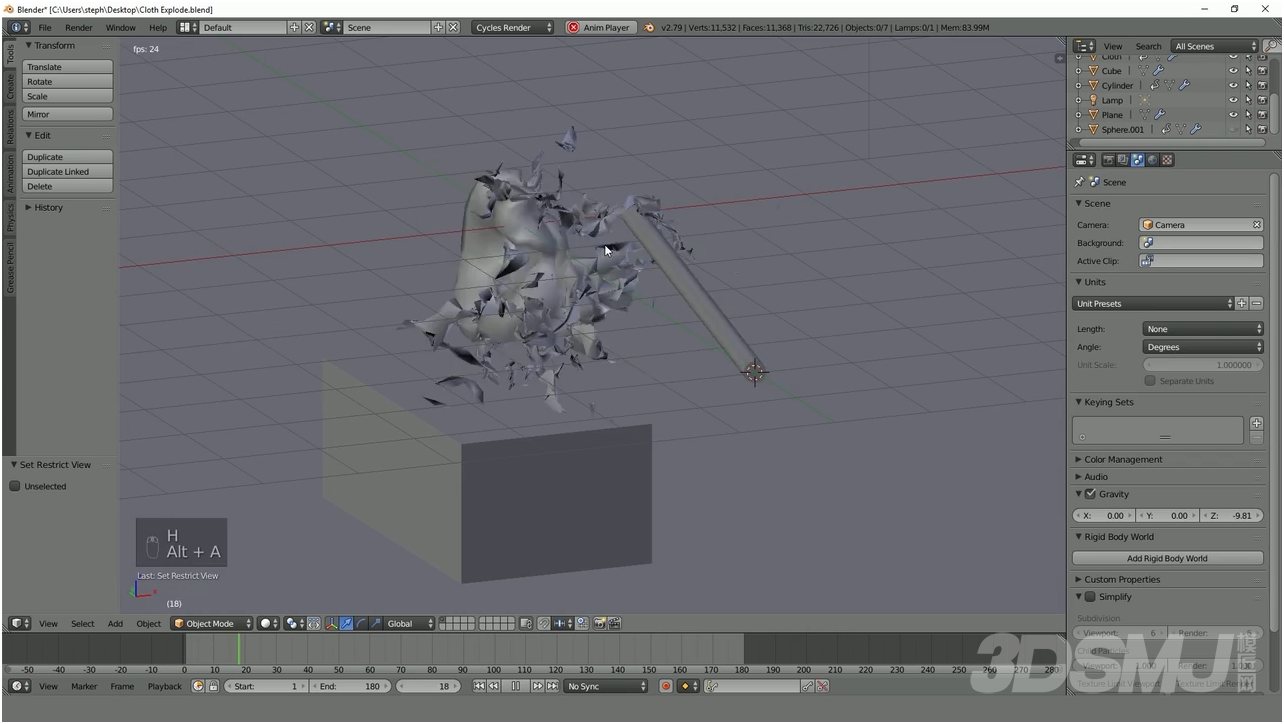This screenshot has height=724, width=1284.
Task: Open the Render menu
Action: [x=78, y=27]
